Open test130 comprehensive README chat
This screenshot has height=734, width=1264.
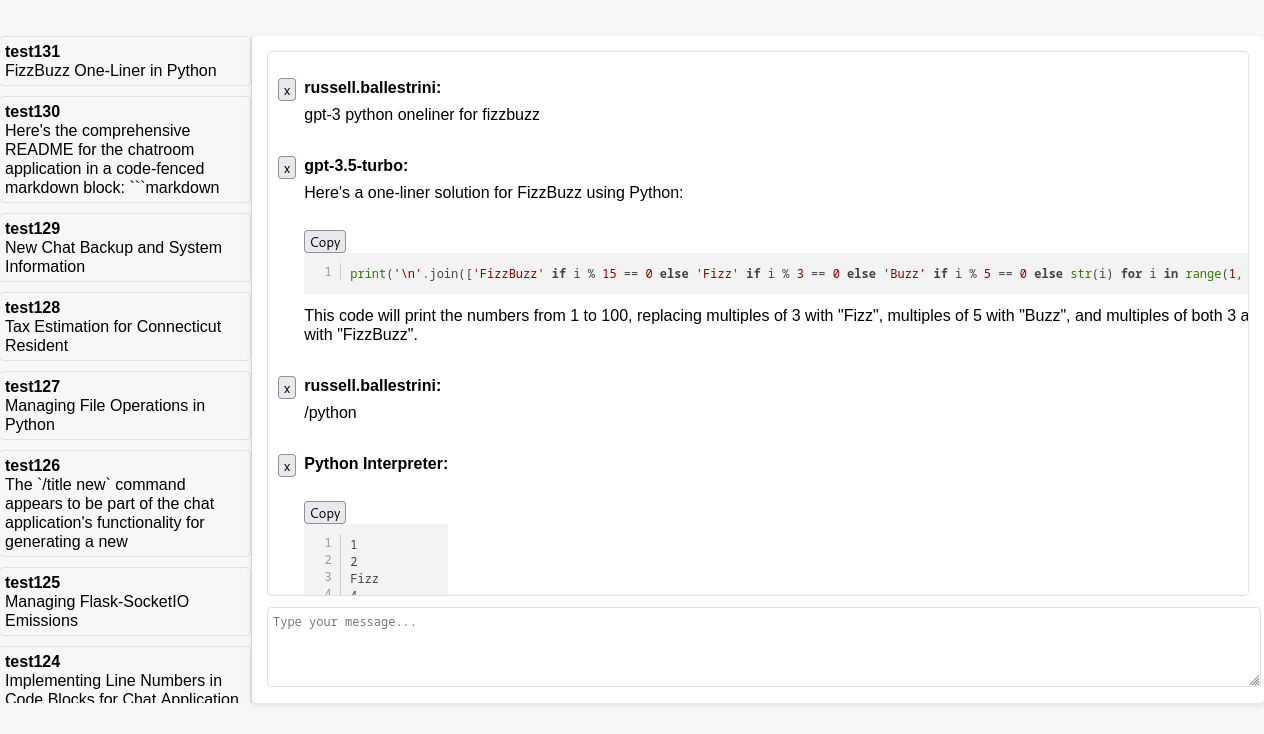point(125,150)
